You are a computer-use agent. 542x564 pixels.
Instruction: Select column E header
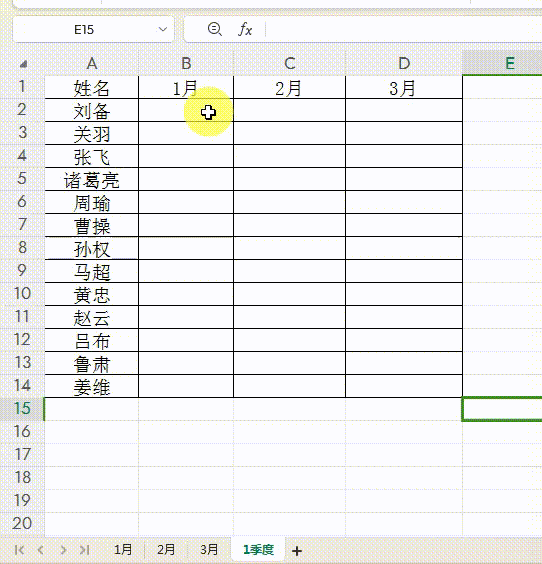(x=502, y=63)
